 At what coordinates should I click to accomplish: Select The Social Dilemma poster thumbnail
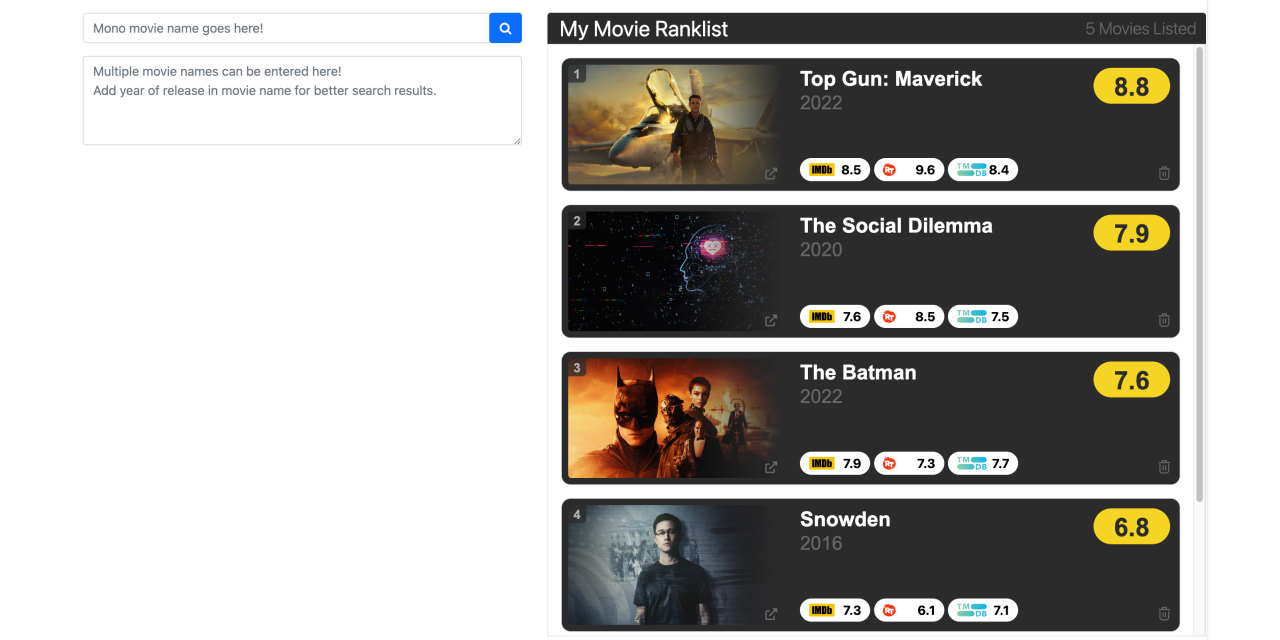[674, 272]
